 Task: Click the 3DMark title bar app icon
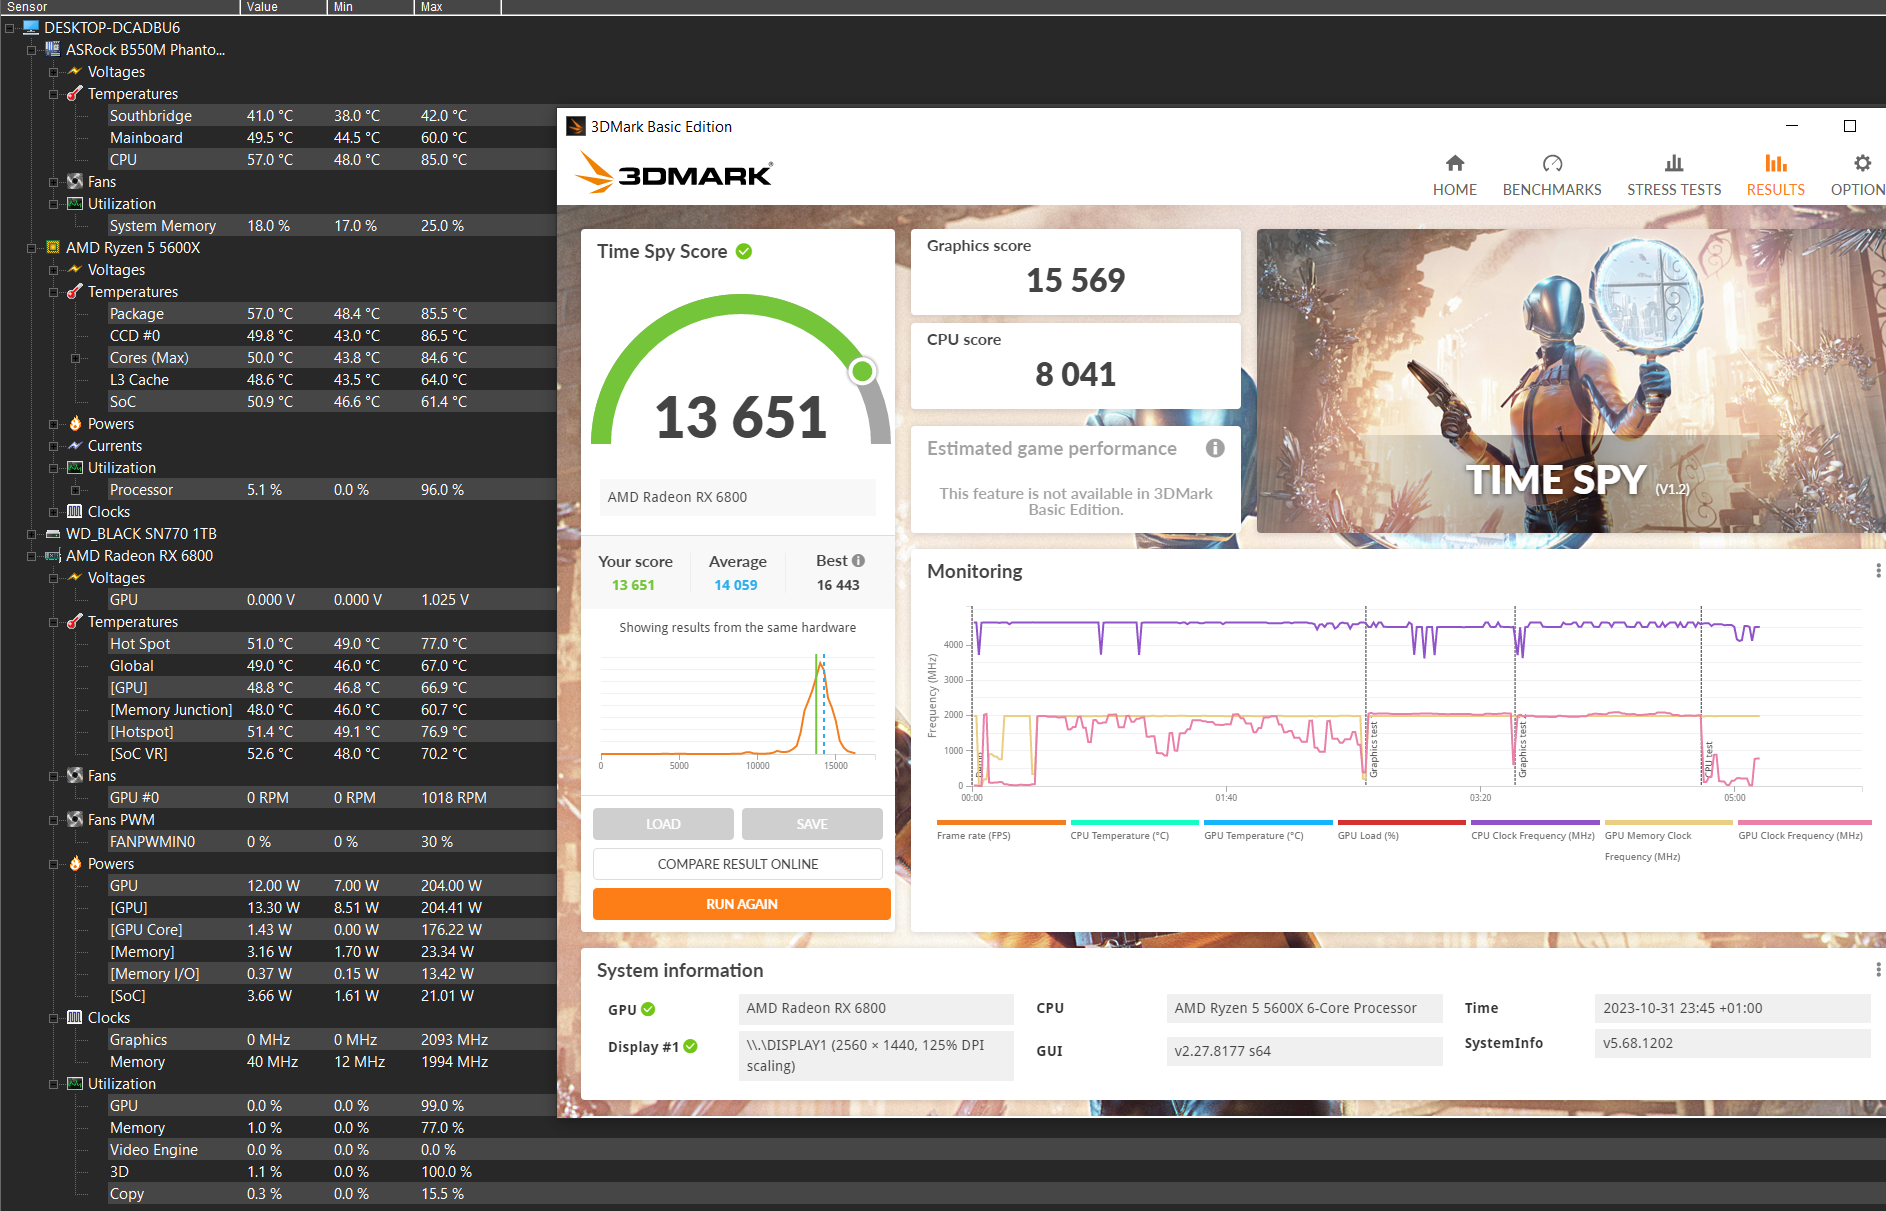575,126
